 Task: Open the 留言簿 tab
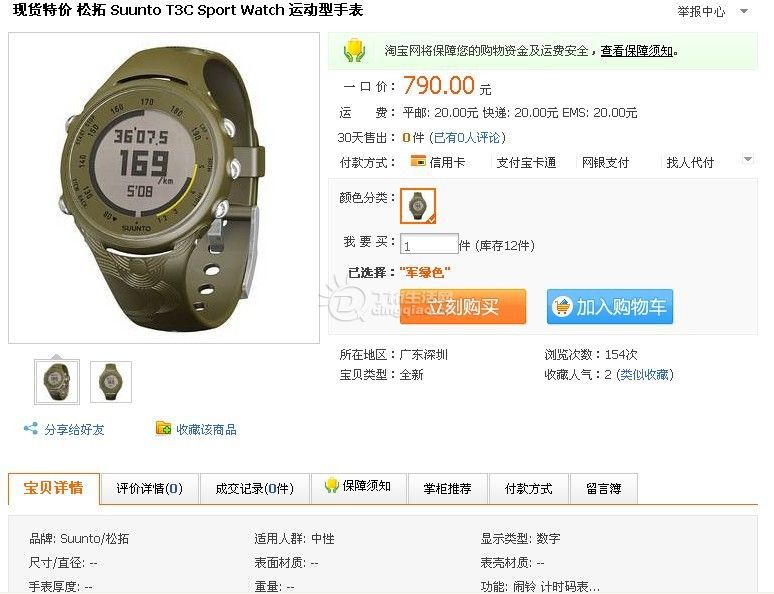[x=604, y=488]
